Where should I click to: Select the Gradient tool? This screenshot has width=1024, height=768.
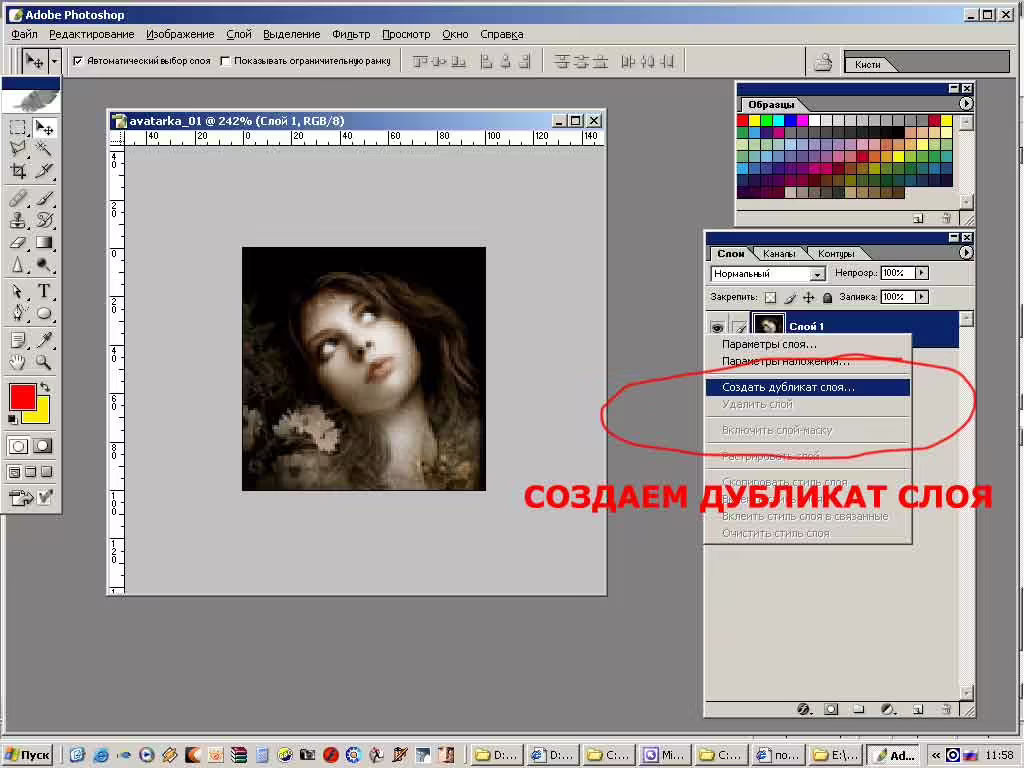(x=44, y=242)
